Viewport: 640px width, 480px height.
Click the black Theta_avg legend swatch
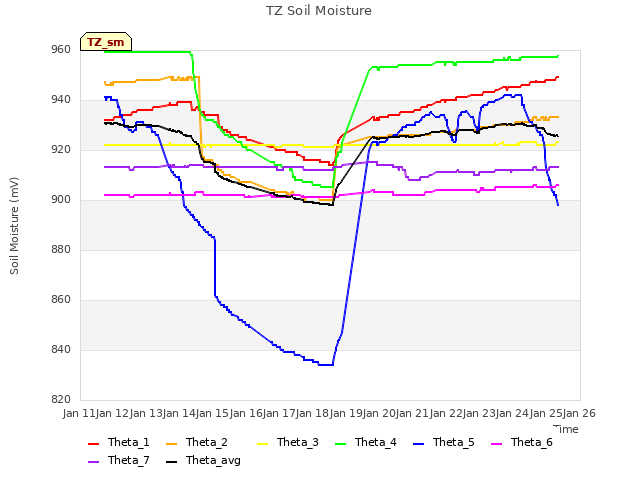point(171,462)
